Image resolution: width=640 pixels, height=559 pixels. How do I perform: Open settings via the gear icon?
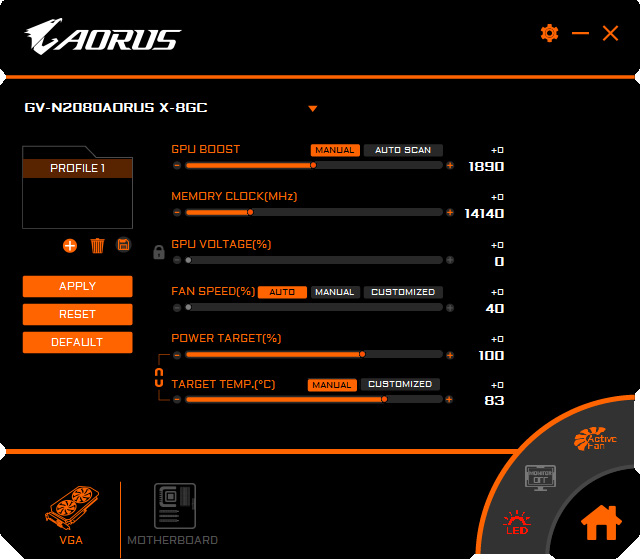(x=549, y=33)
